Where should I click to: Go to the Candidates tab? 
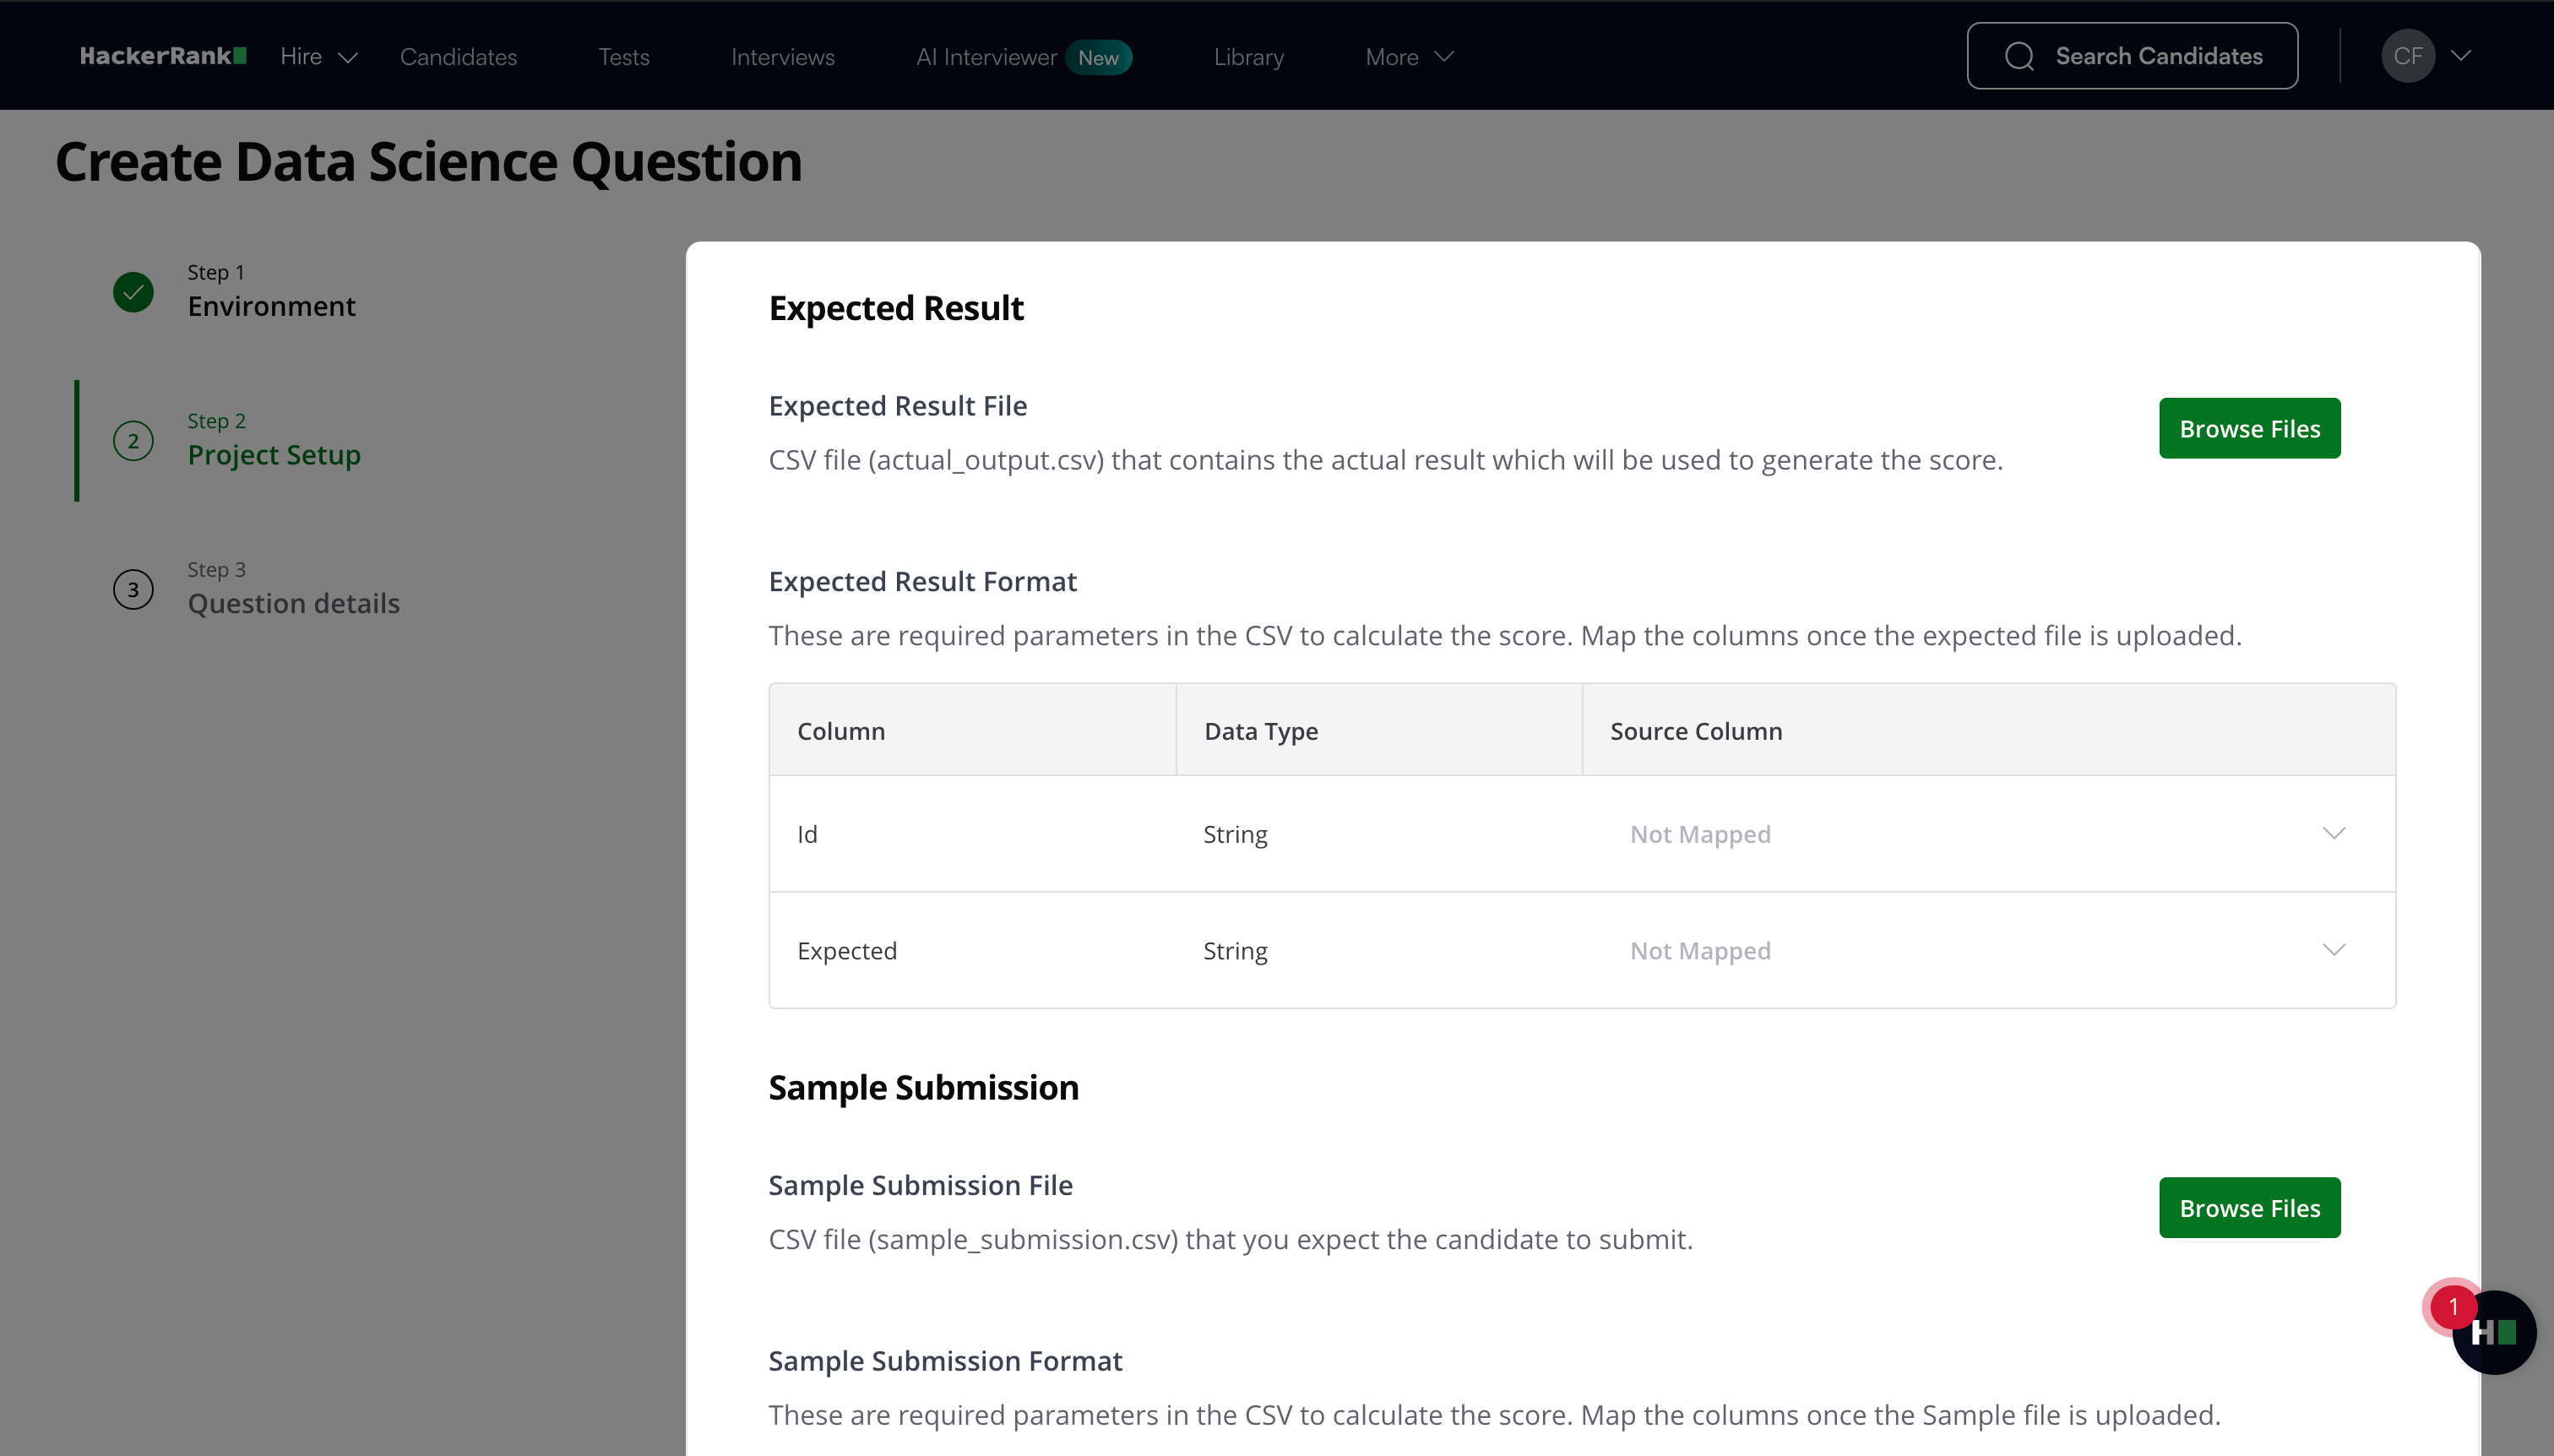coord(458,57)
